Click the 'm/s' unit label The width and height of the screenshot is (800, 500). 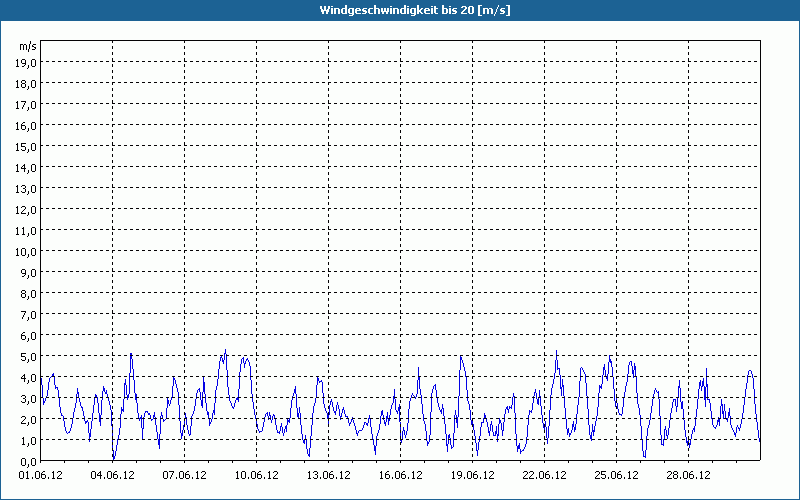coord(28,46)
